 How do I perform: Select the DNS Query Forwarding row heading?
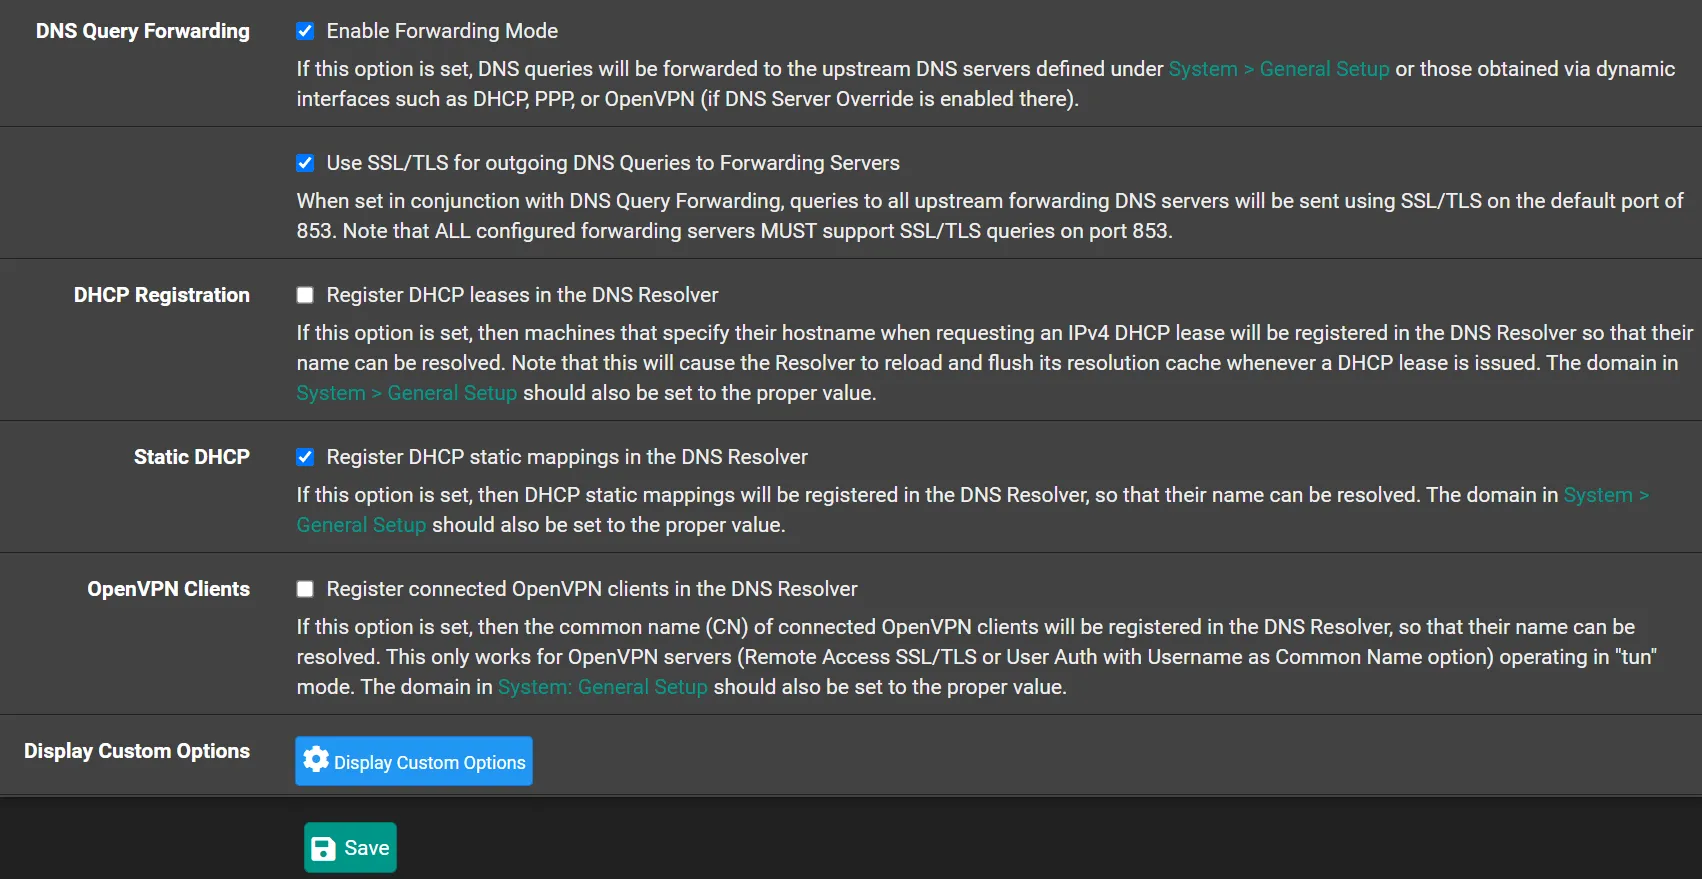click(143, 31)
